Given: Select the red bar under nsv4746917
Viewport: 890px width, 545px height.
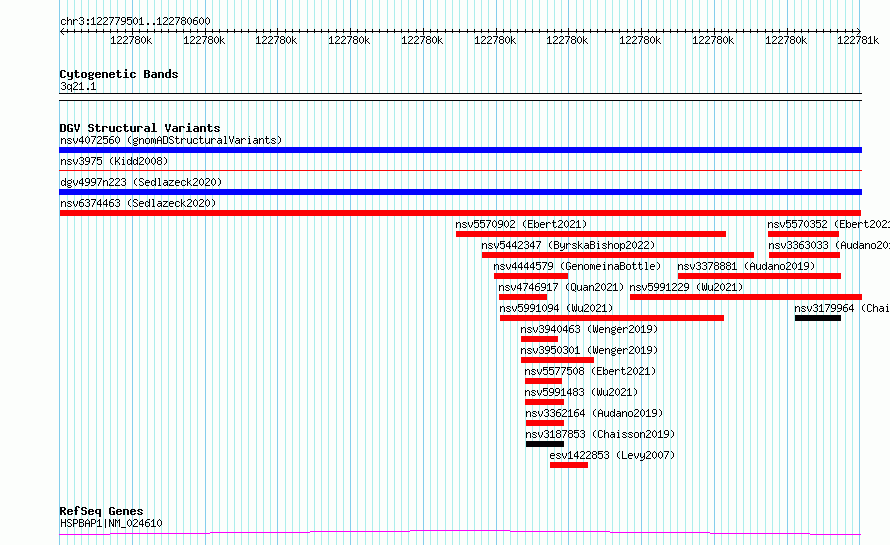Looking at the screenshot, I should 523,297.
